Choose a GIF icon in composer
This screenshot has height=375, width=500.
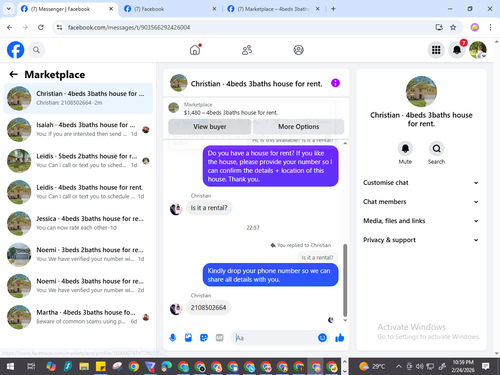tap(219, 338)
